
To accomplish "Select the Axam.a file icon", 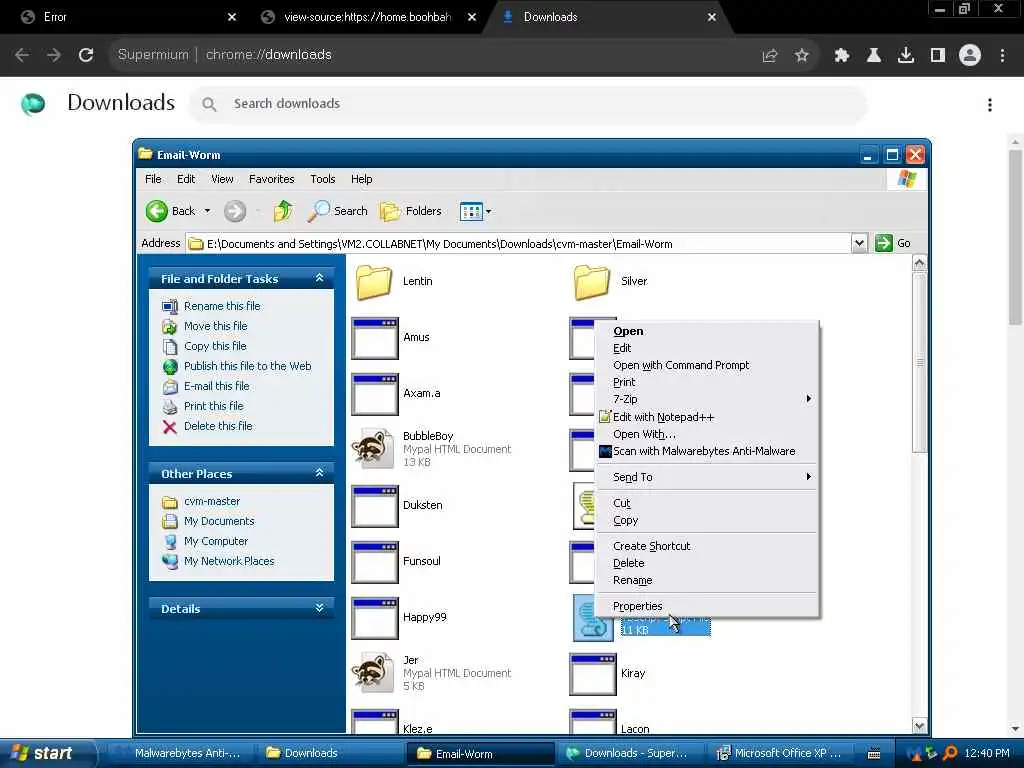I will pyautogui.click(x=375, y=394).
